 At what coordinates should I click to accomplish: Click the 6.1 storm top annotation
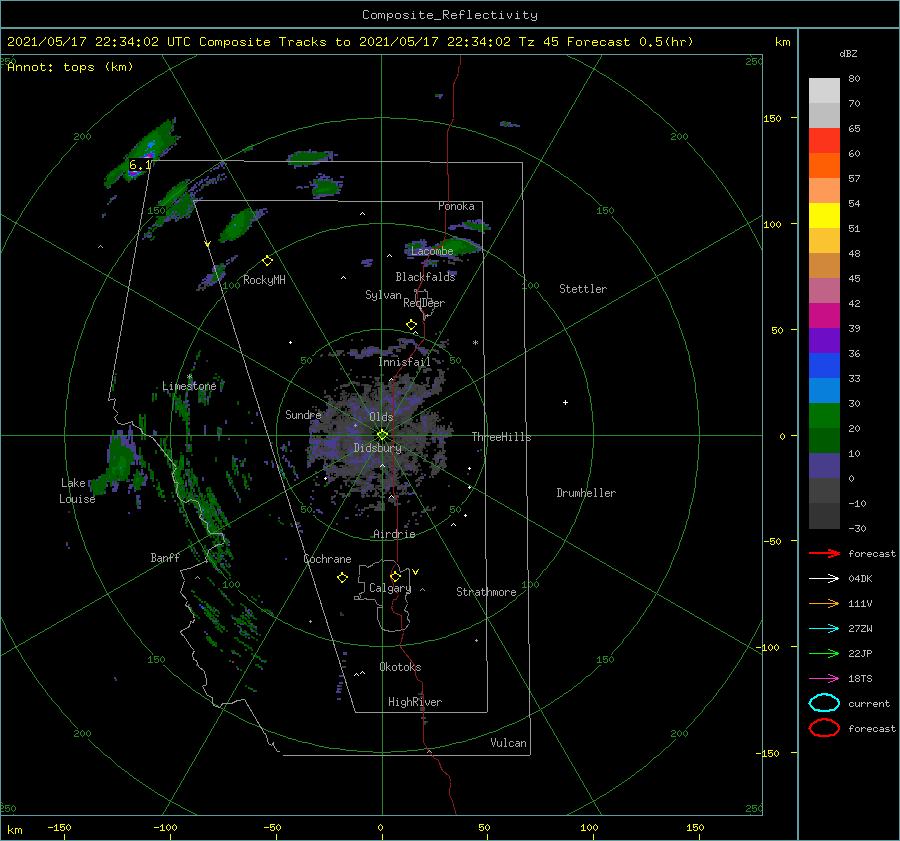(x=139, y=165)
